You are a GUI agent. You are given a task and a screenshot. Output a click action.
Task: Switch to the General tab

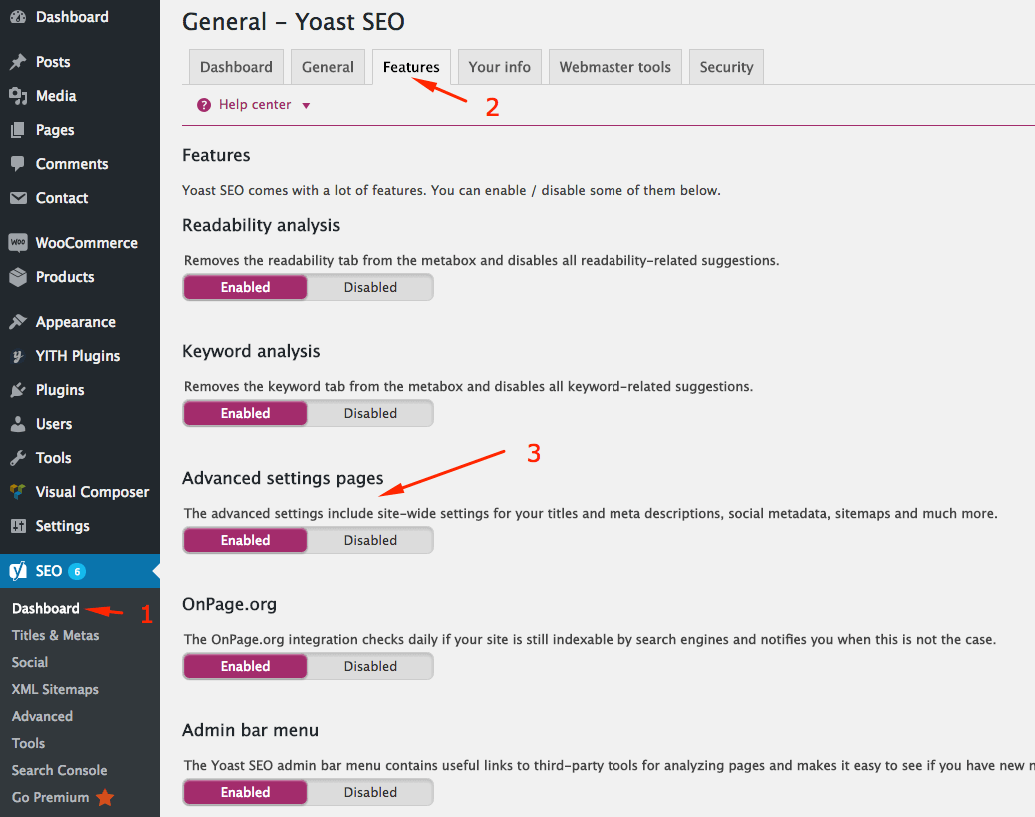(328, 67)
